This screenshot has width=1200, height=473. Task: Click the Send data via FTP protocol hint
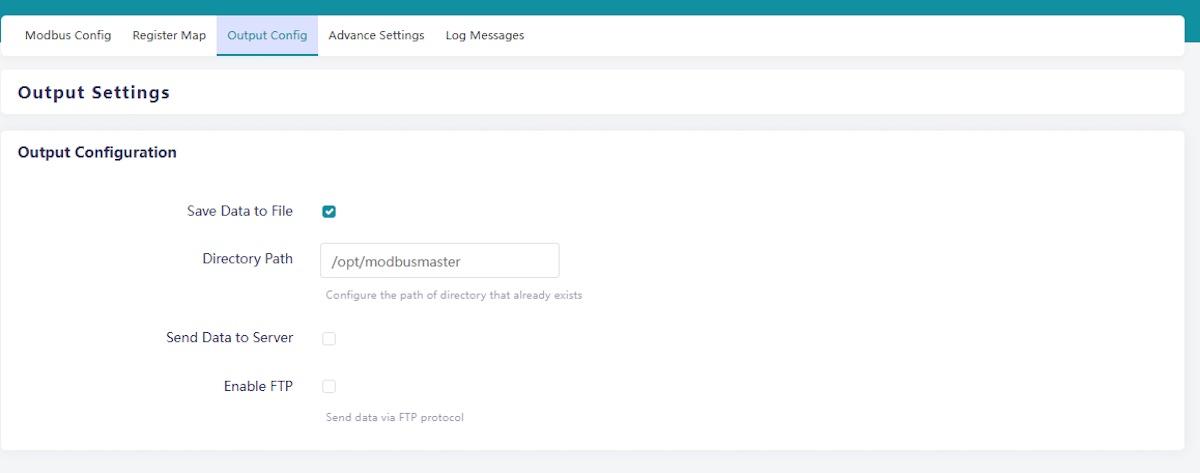395,417
